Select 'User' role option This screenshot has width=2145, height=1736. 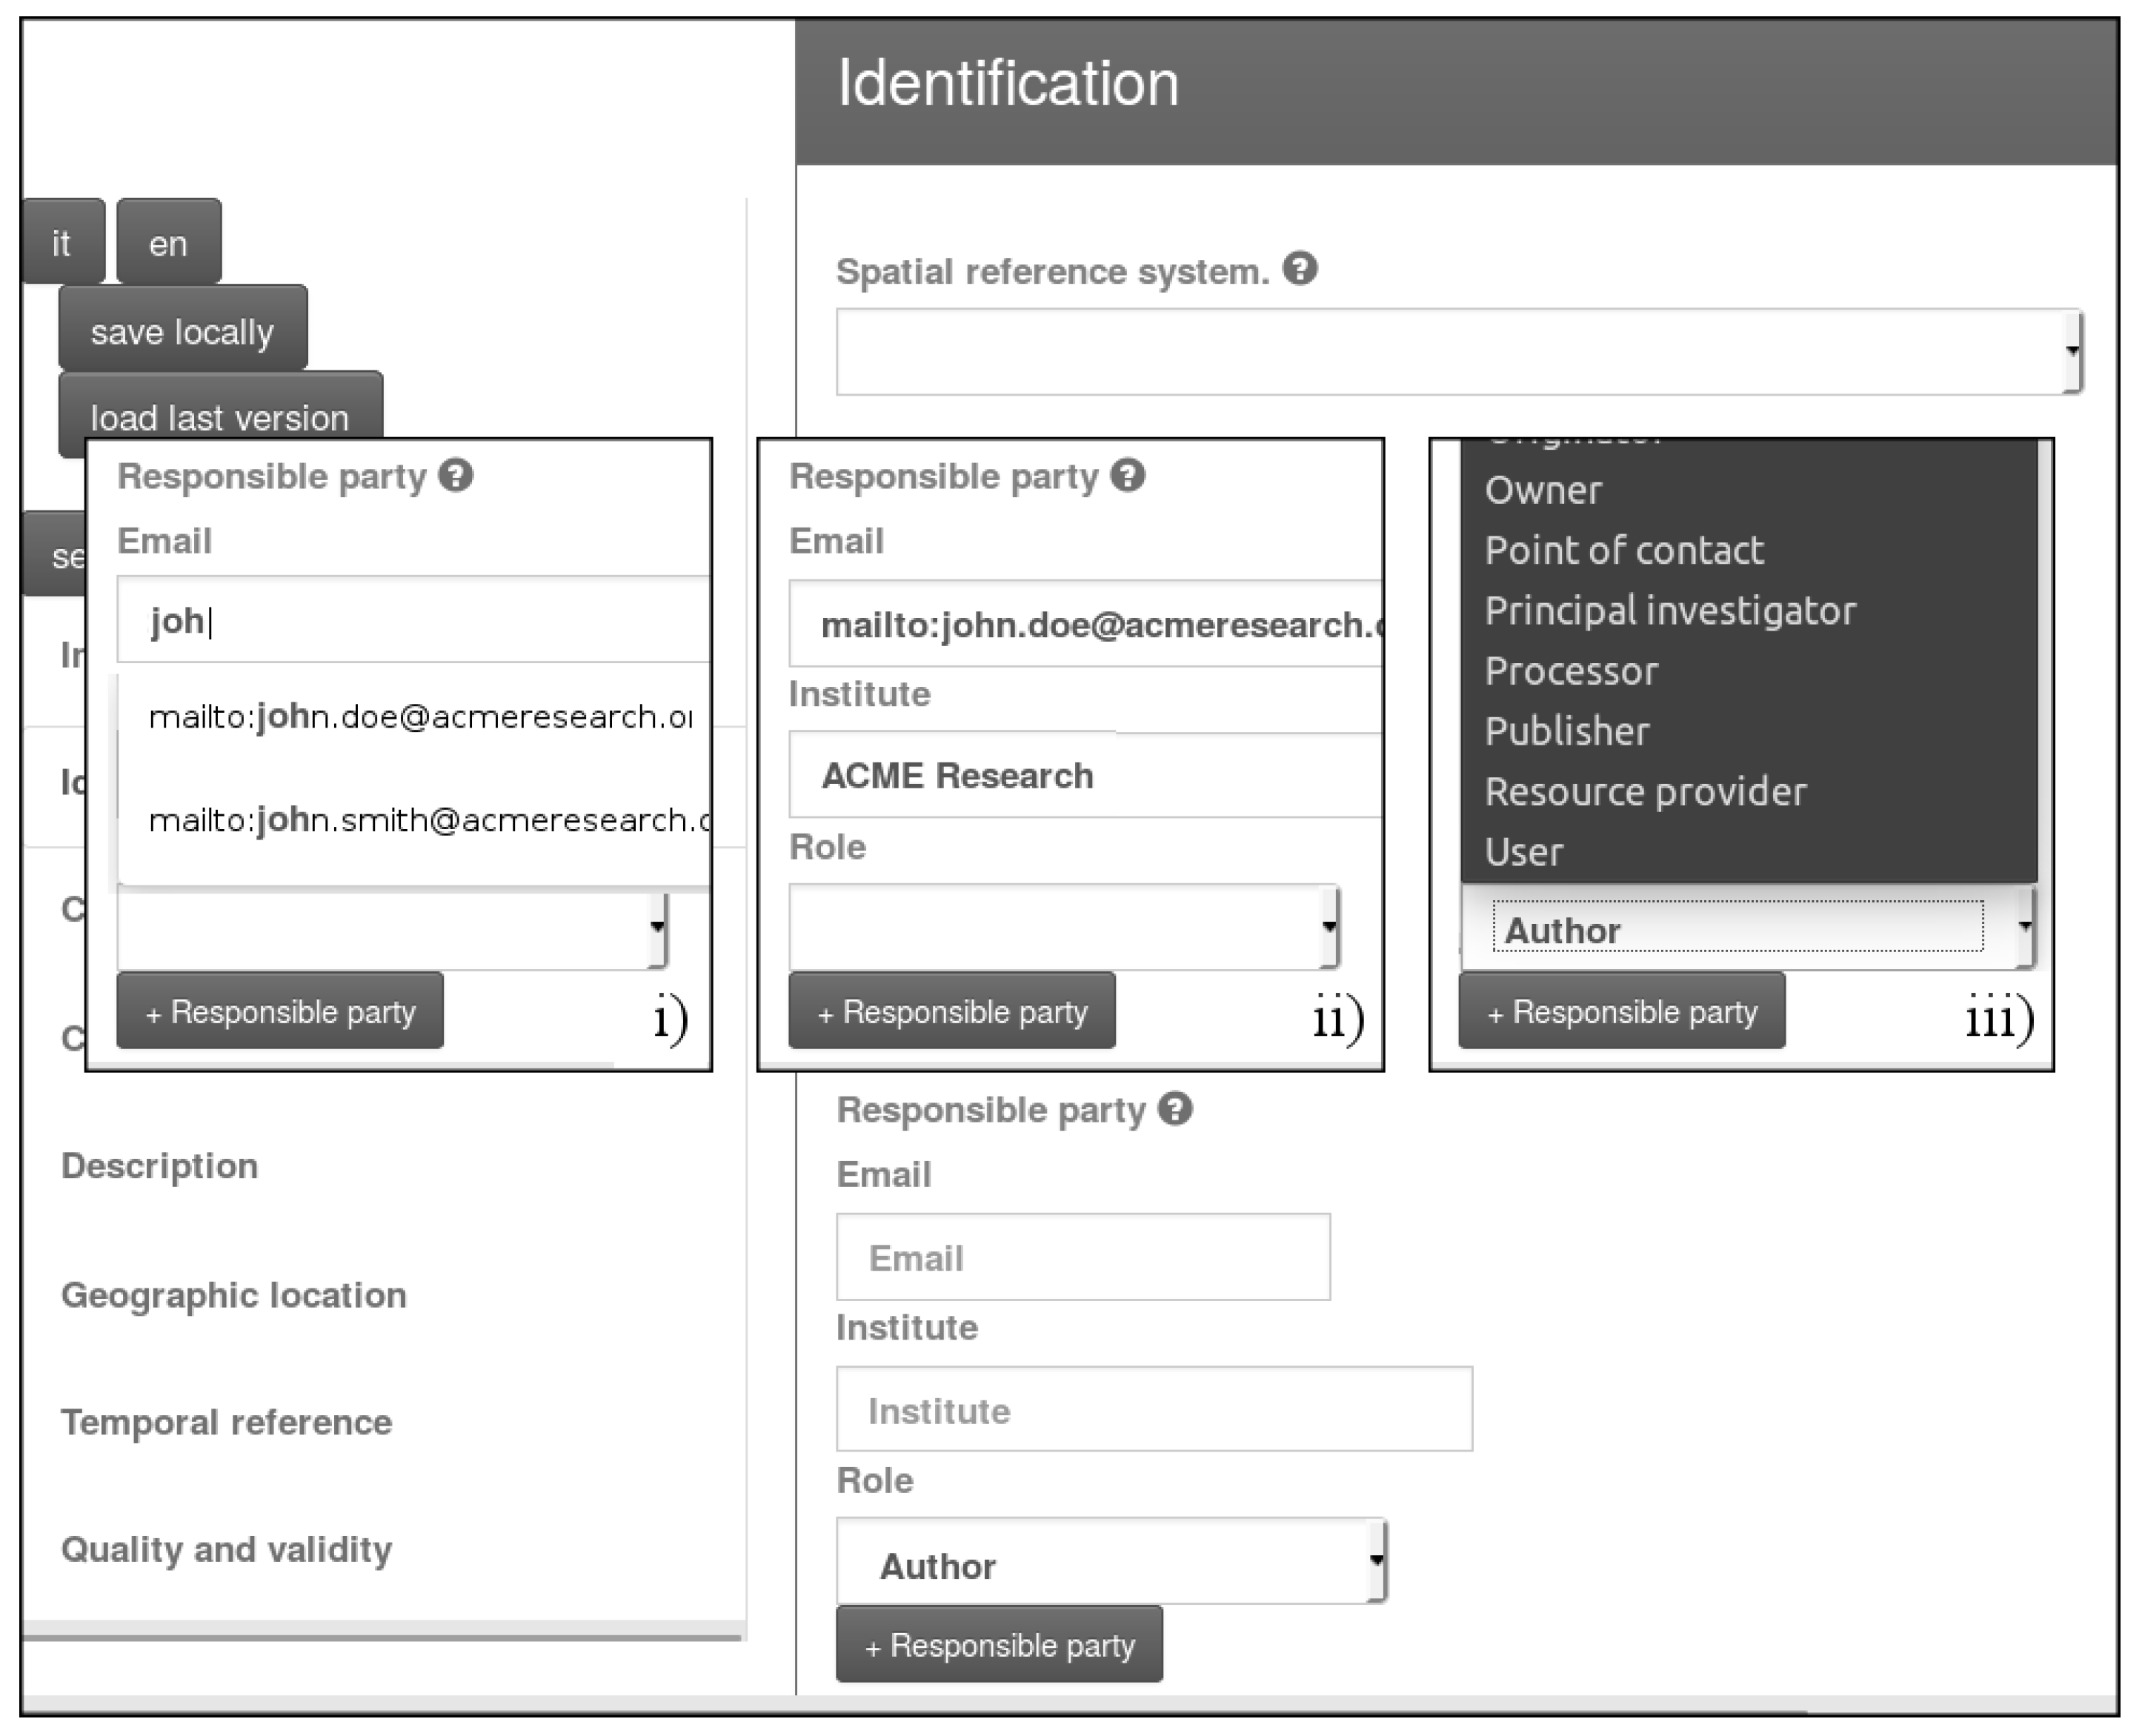[x=1748, y=852]
